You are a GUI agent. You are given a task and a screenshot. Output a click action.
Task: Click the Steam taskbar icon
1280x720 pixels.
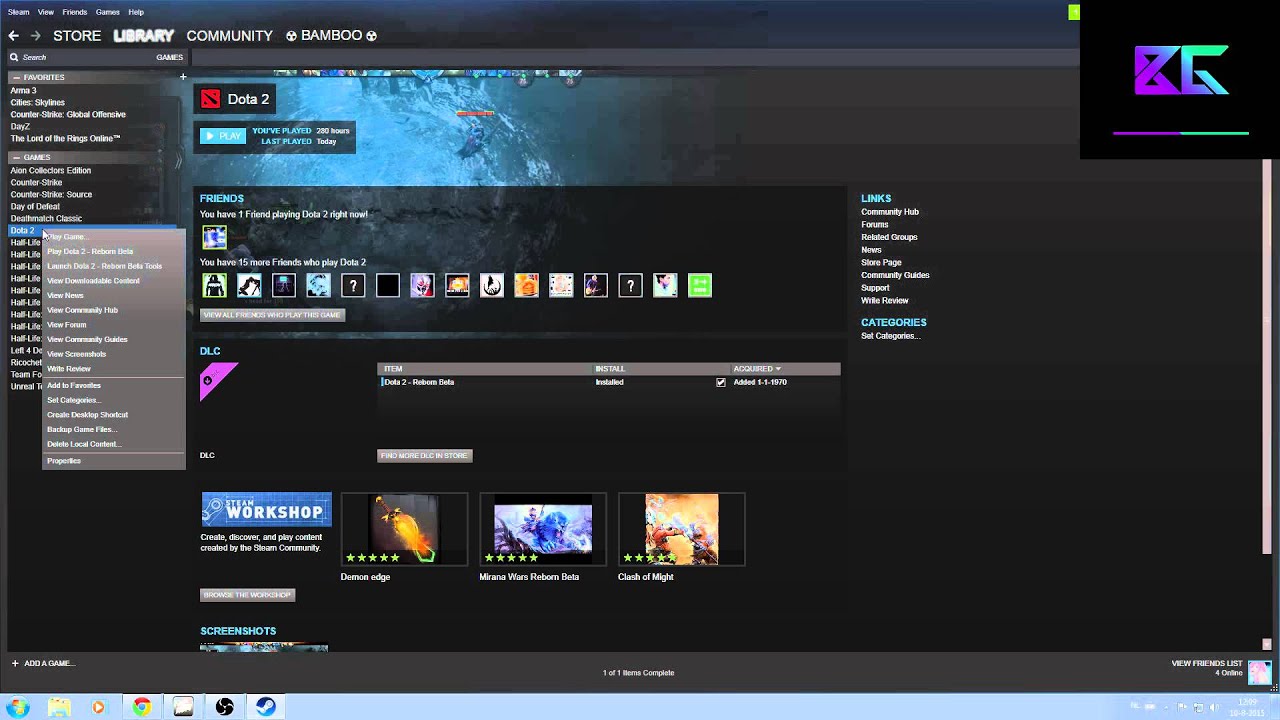266,707
